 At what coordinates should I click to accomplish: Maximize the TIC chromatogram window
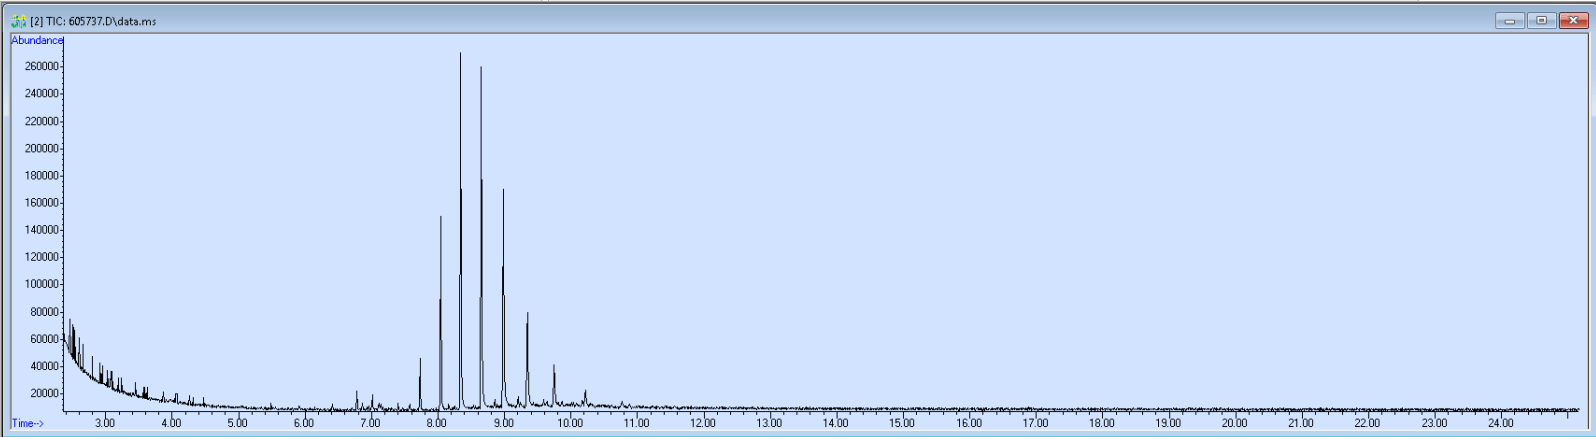(x=1542, y=20)
